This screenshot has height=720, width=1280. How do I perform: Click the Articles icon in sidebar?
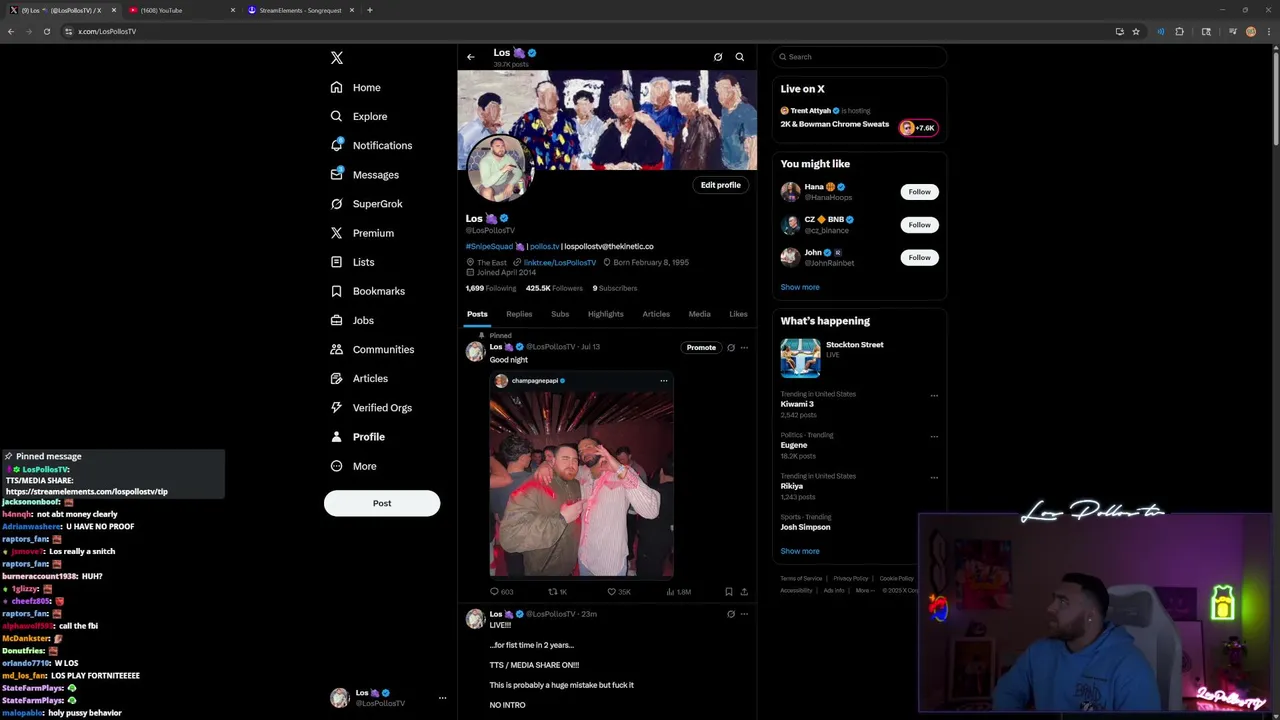click(337, 378)
